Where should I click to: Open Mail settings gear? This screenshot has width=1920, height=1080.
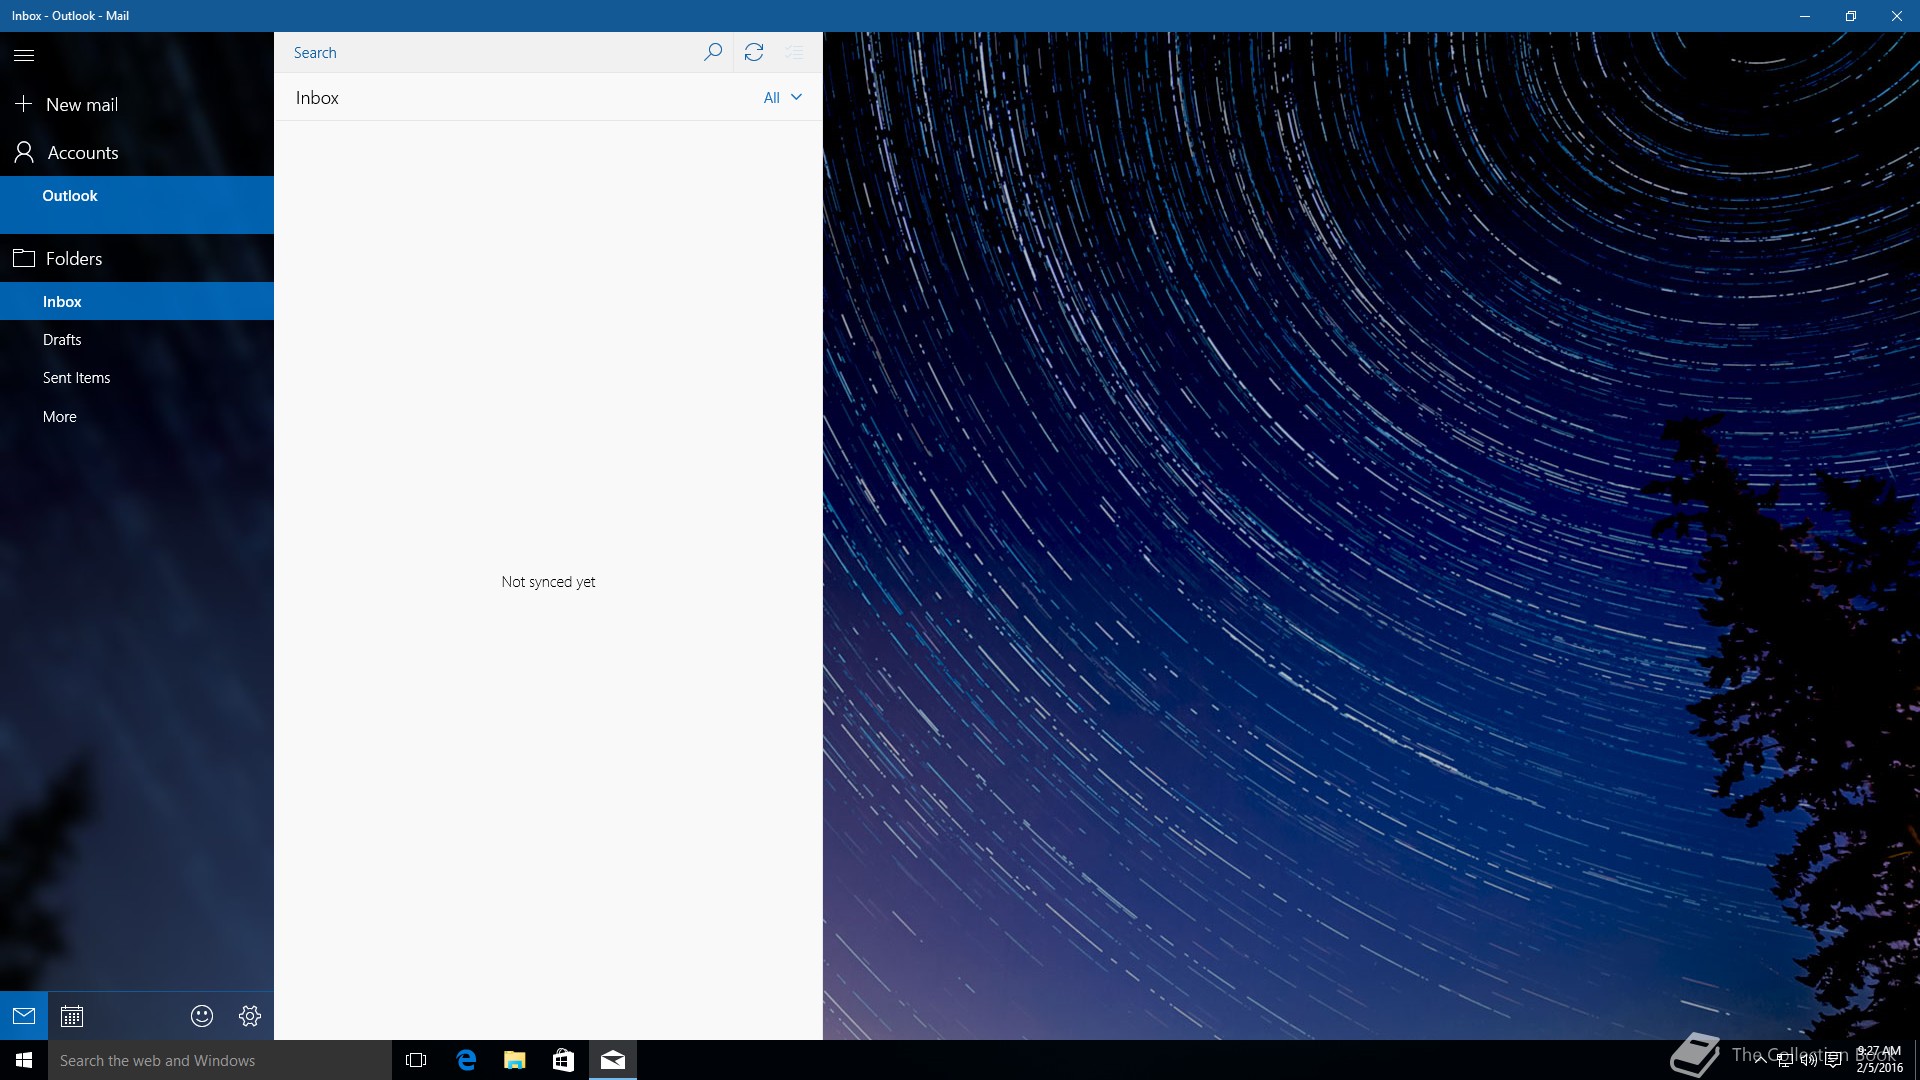coord(250,1016)
